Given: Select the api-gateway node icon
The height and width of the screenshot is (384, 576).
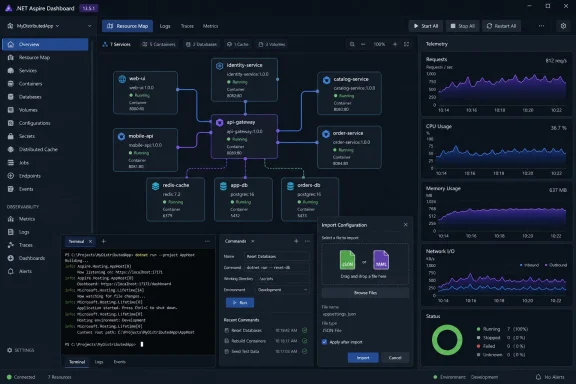Looking at the screenshot, I should point(219,122).
